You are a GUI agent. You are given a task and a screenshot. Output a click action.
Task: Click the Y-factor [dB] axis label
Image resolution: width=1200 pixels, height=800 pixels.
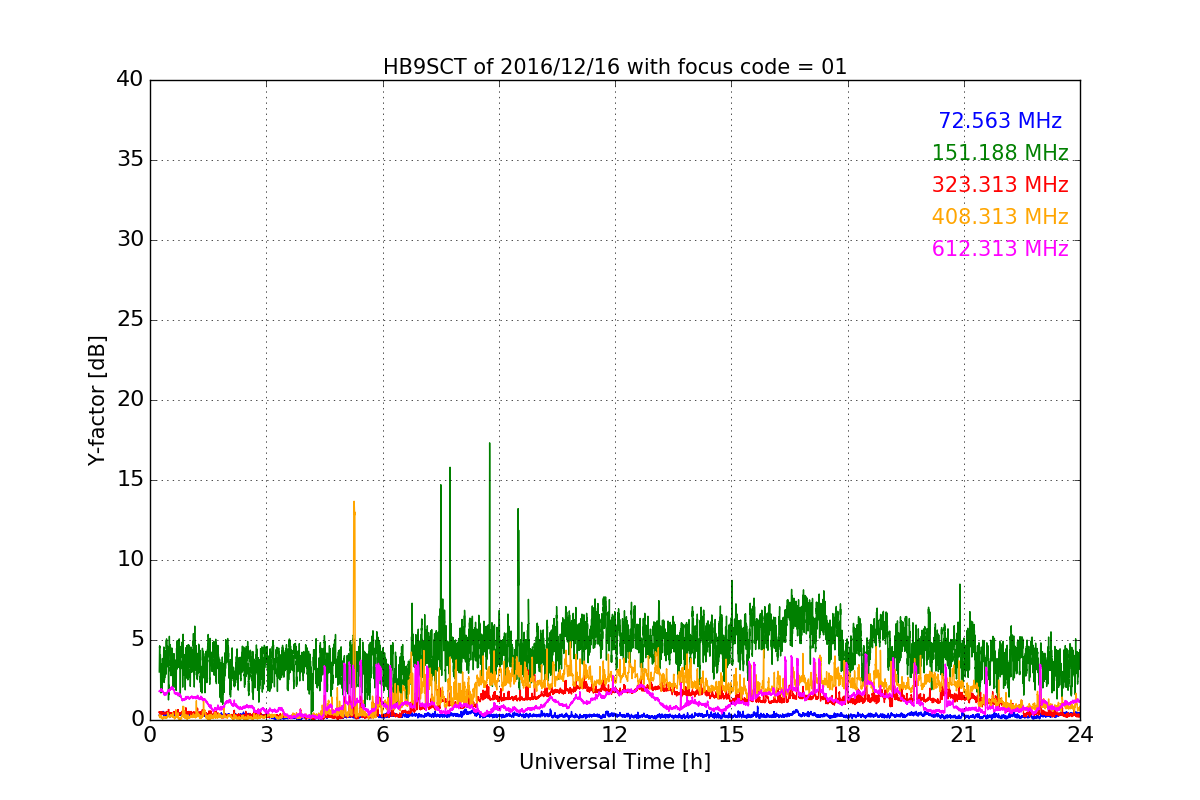coord(97,400)
